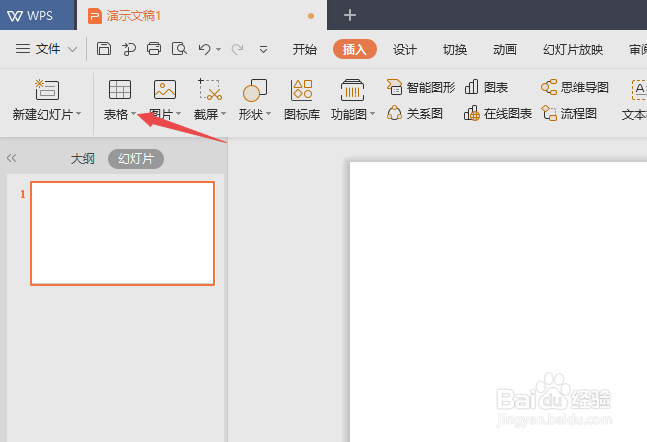Switch to the 演示文稿1 document tab
The height and width of the screenshot is (442, 647).
pos(201,15)
